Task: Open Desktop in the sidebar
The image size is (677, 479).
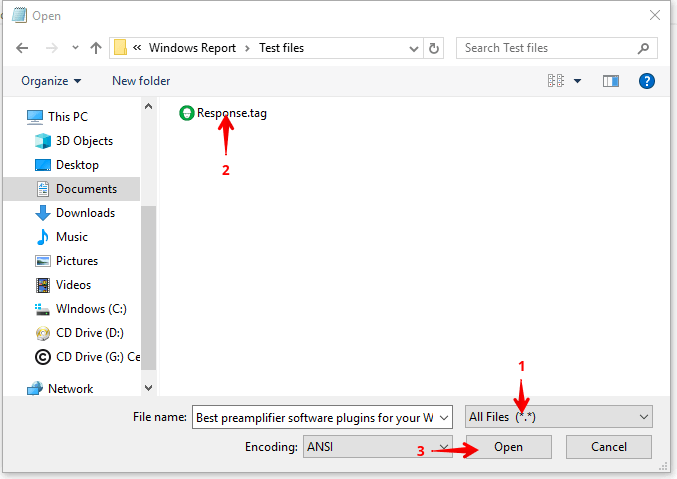Action: 77,165
